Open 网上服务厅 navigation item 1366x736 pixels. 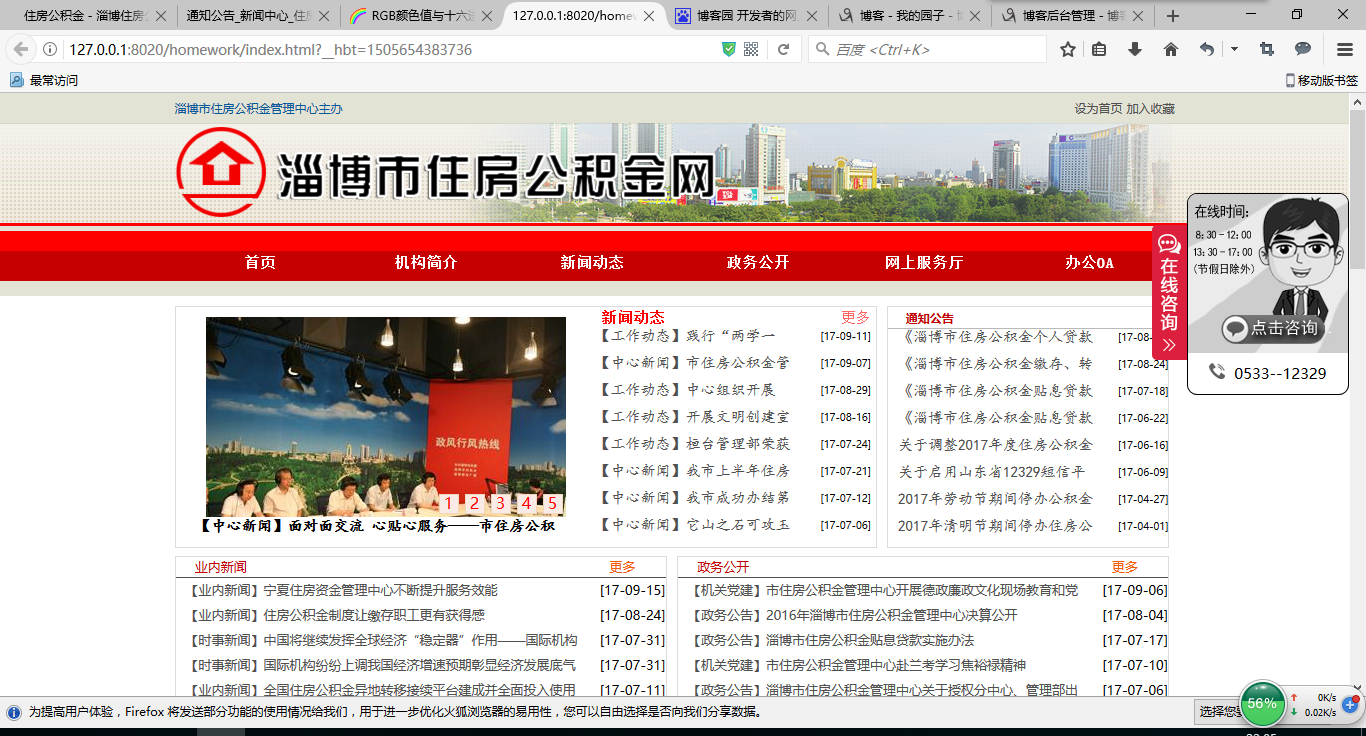coord(924,262)
